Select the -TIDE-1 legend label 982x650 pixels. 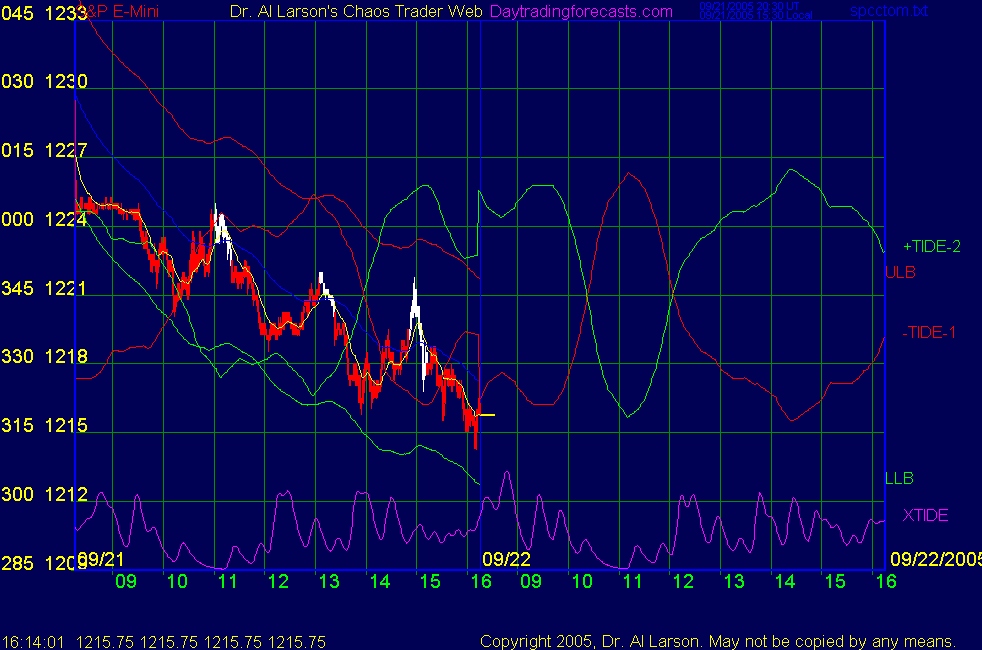(928, 332)
